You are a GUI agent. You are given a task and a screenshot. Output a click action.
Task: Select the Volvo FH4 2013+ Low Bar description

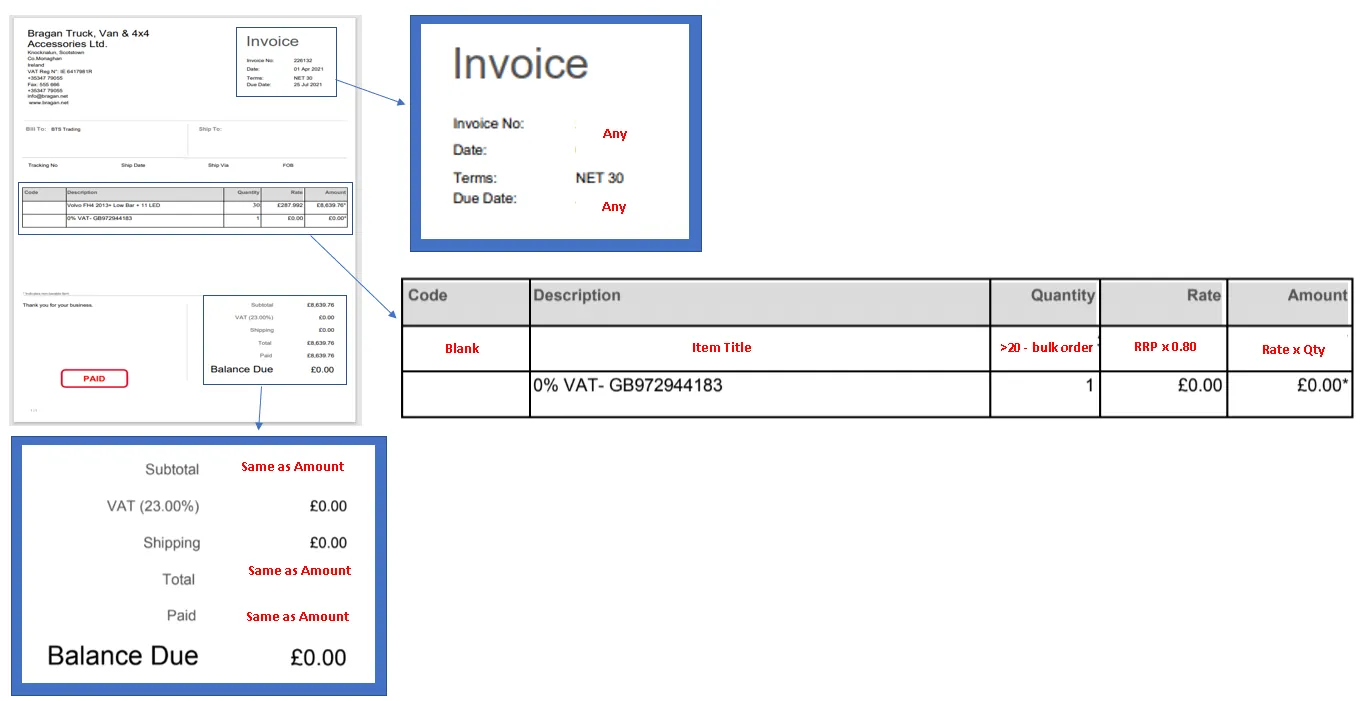pos(113,205)
